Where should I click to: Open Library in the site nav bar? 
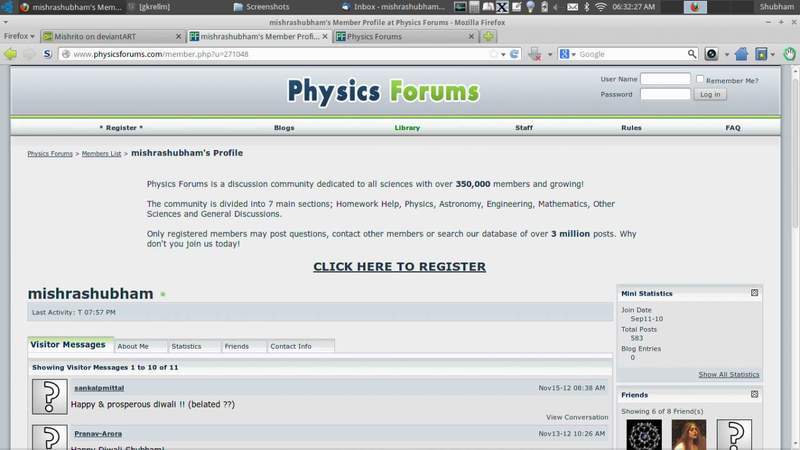(x=407, y=128)
